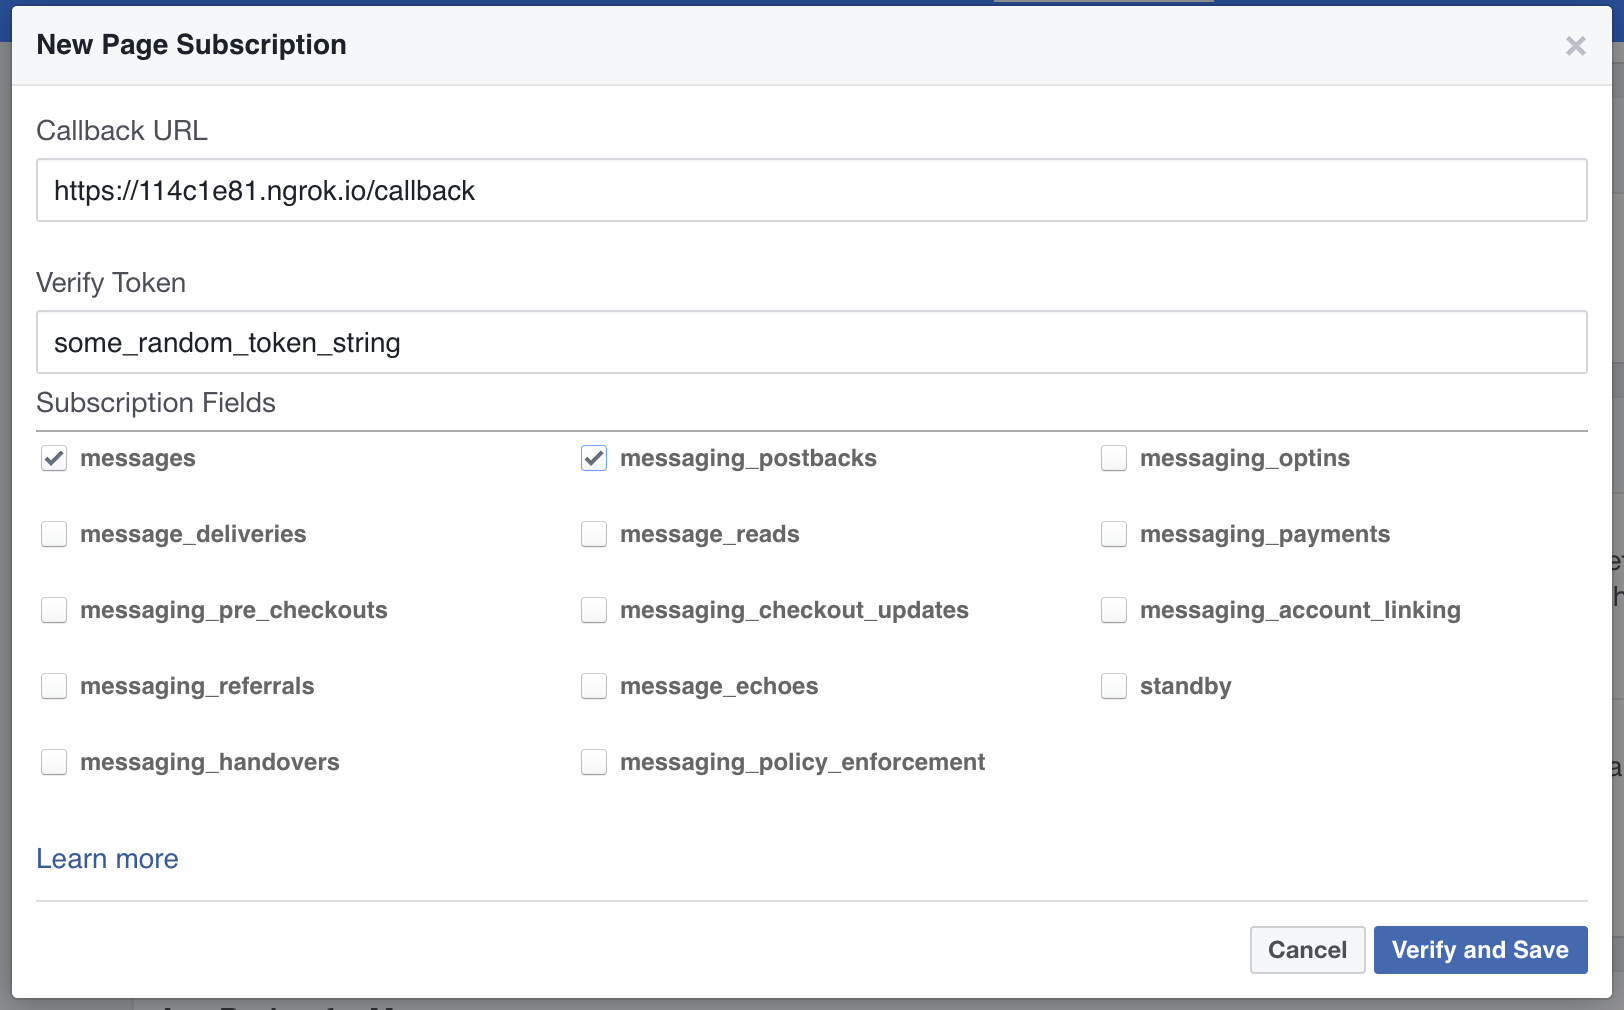Close the New Page Subscription dialog
Image resolution: width=1624 pixels, height=1010 pixels.
point(1575,46)
